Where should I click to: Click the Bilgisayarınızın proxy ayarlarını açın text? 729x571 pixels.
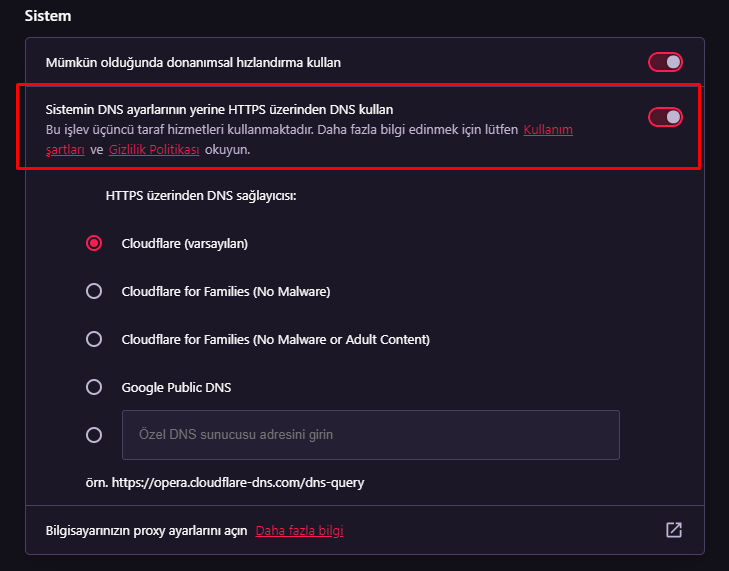(146, 530)
